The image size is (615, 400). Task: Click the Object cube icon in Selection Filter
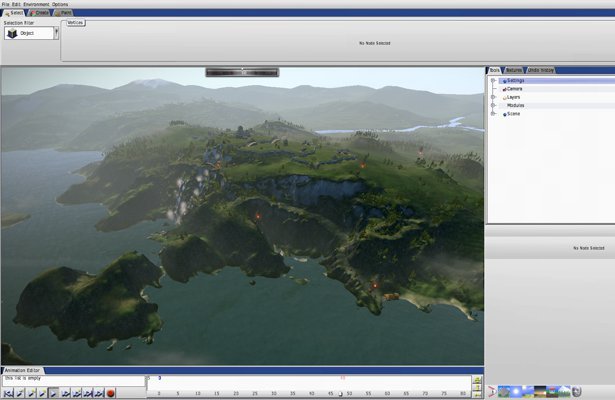[x=12, y=33]
